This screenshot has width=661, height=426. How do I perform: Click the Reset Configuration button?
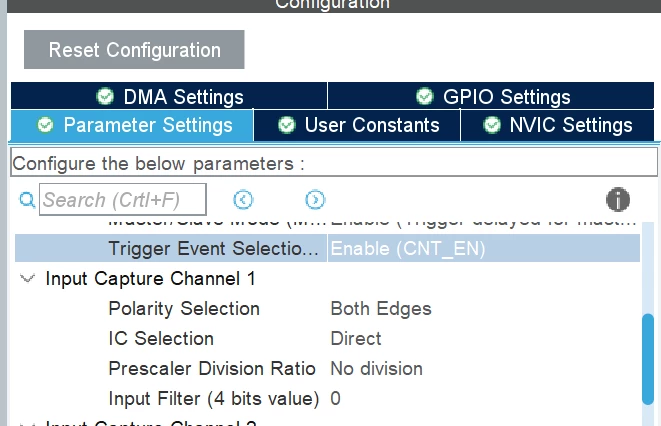coord(134,49)
